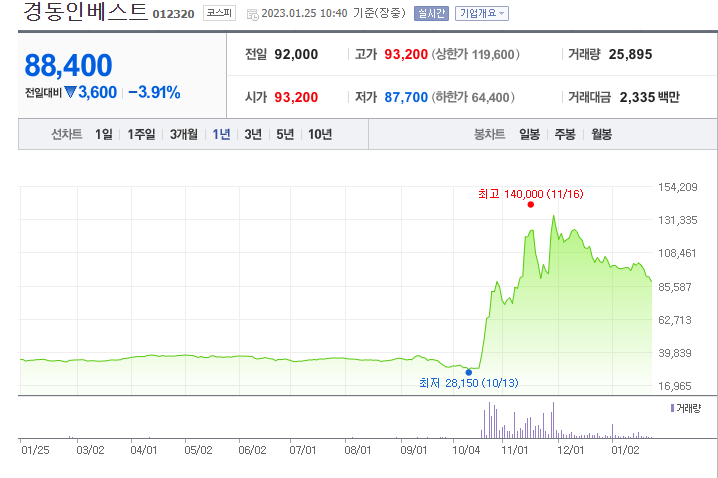Click the 봉차트 label
This screenshot has width=718, height=478.
tap(489, 134)
